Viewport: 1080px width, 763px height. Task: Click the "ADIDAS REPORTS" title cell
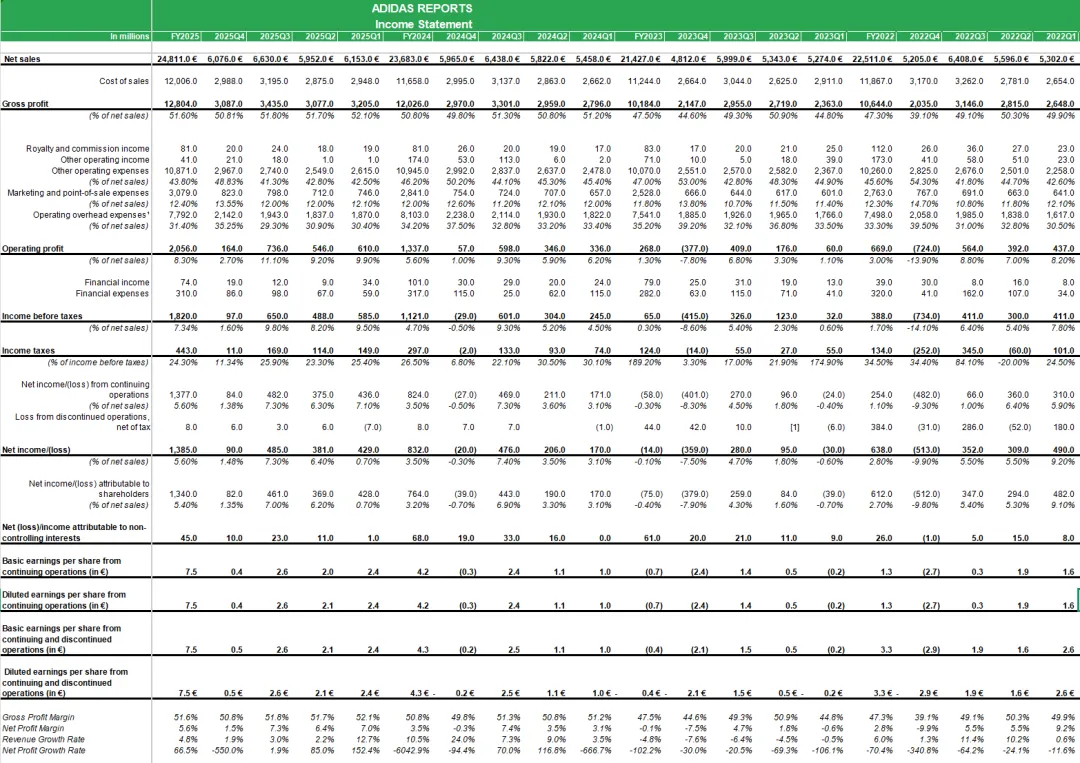[422, 8]
